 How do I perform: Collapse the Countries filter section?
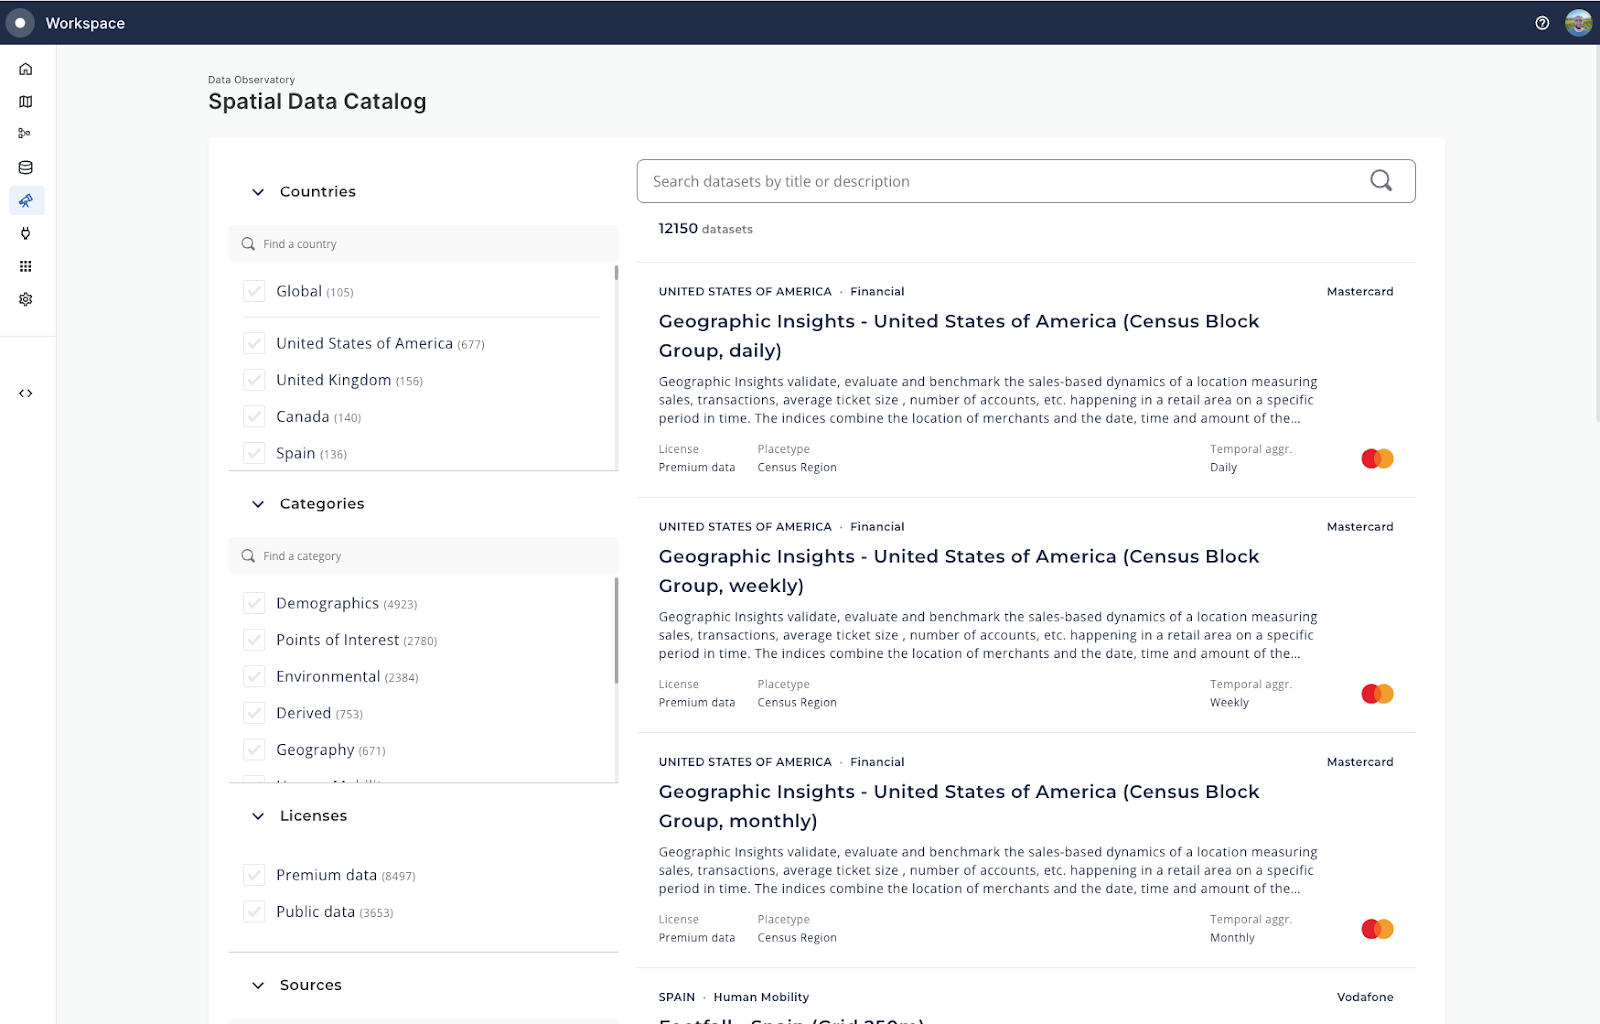258,191
